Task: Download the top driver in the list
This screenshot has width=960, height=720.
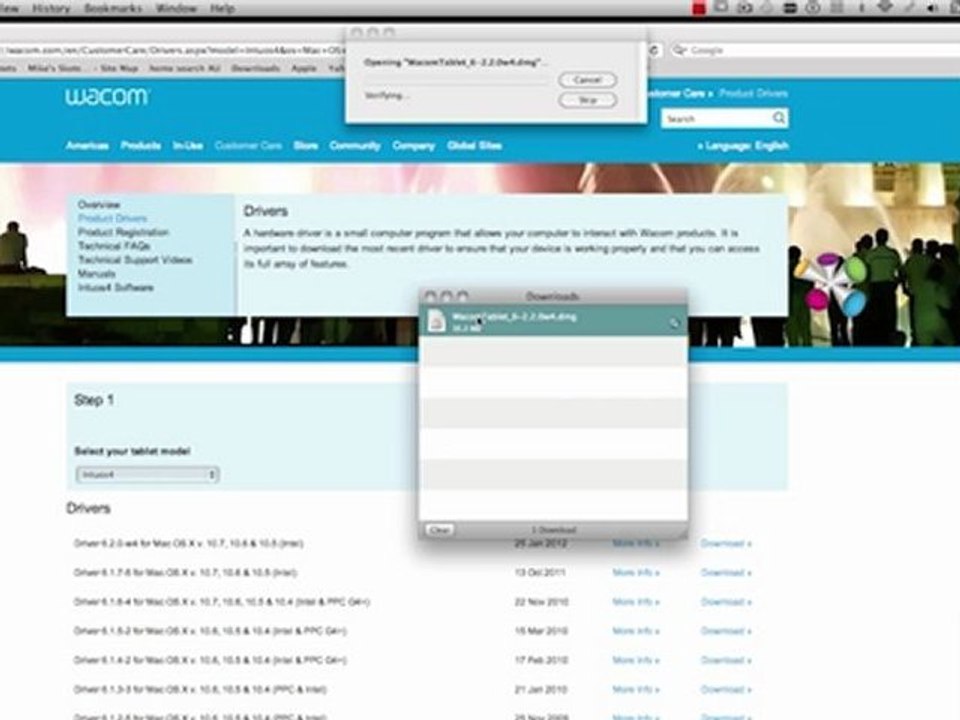Action: pos(726,543)
